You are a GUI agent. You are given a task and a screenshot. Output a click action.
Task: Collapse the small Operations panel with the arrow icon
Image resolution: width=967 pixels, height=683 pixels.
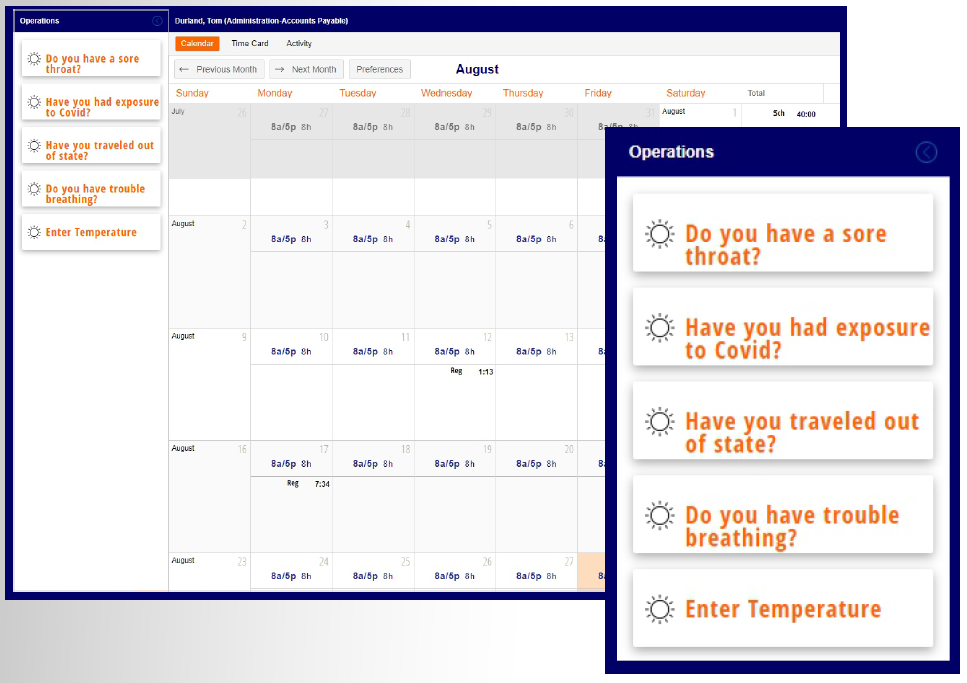(x=157, y=21)
